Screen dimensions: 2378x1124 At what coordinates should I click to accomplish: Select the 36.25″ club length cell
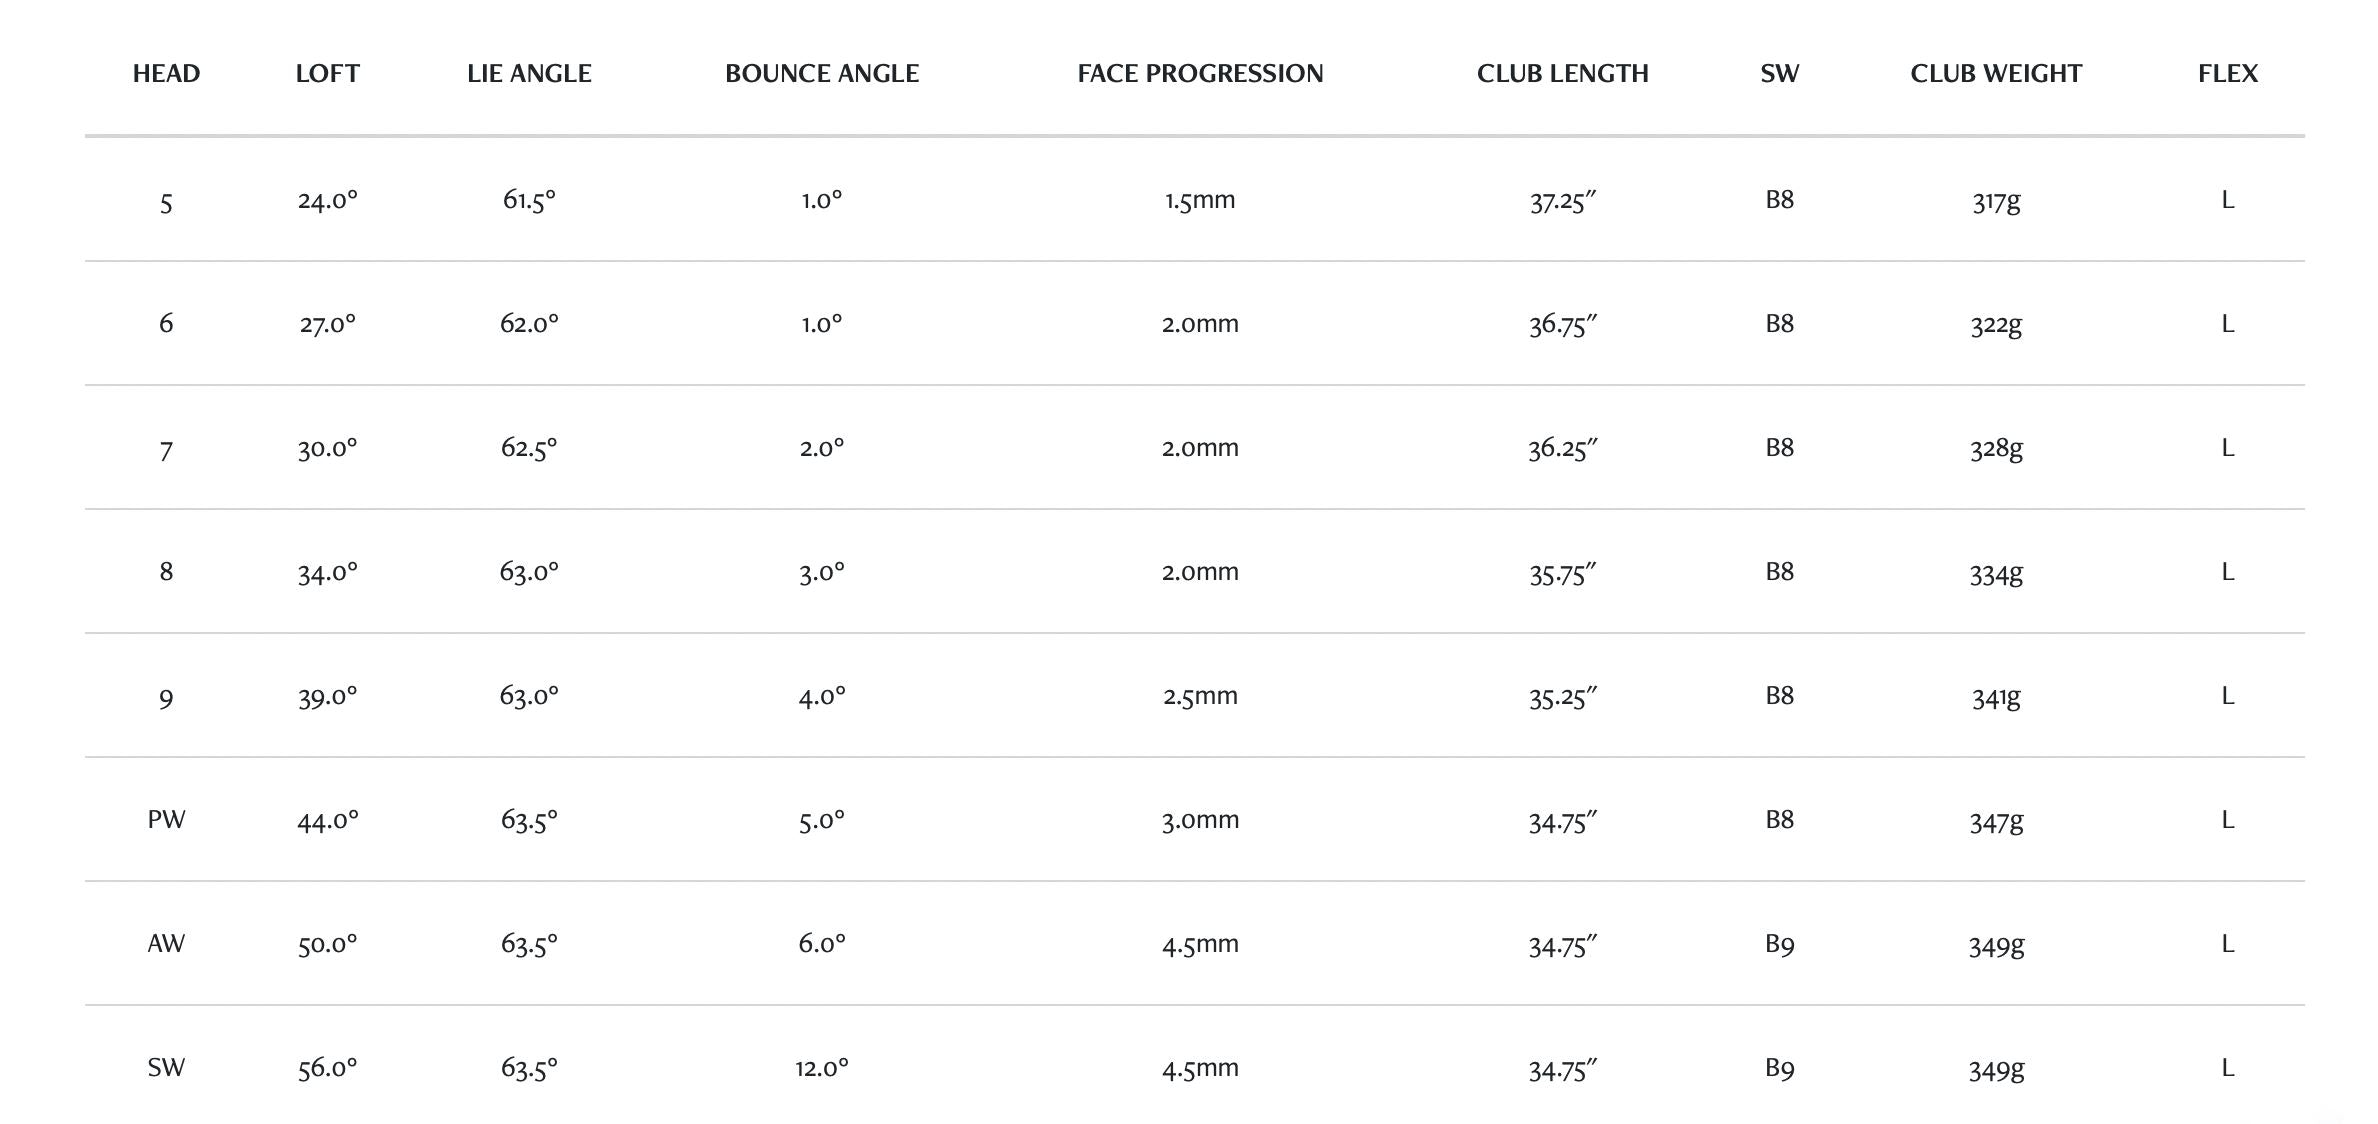(1562, 449)
